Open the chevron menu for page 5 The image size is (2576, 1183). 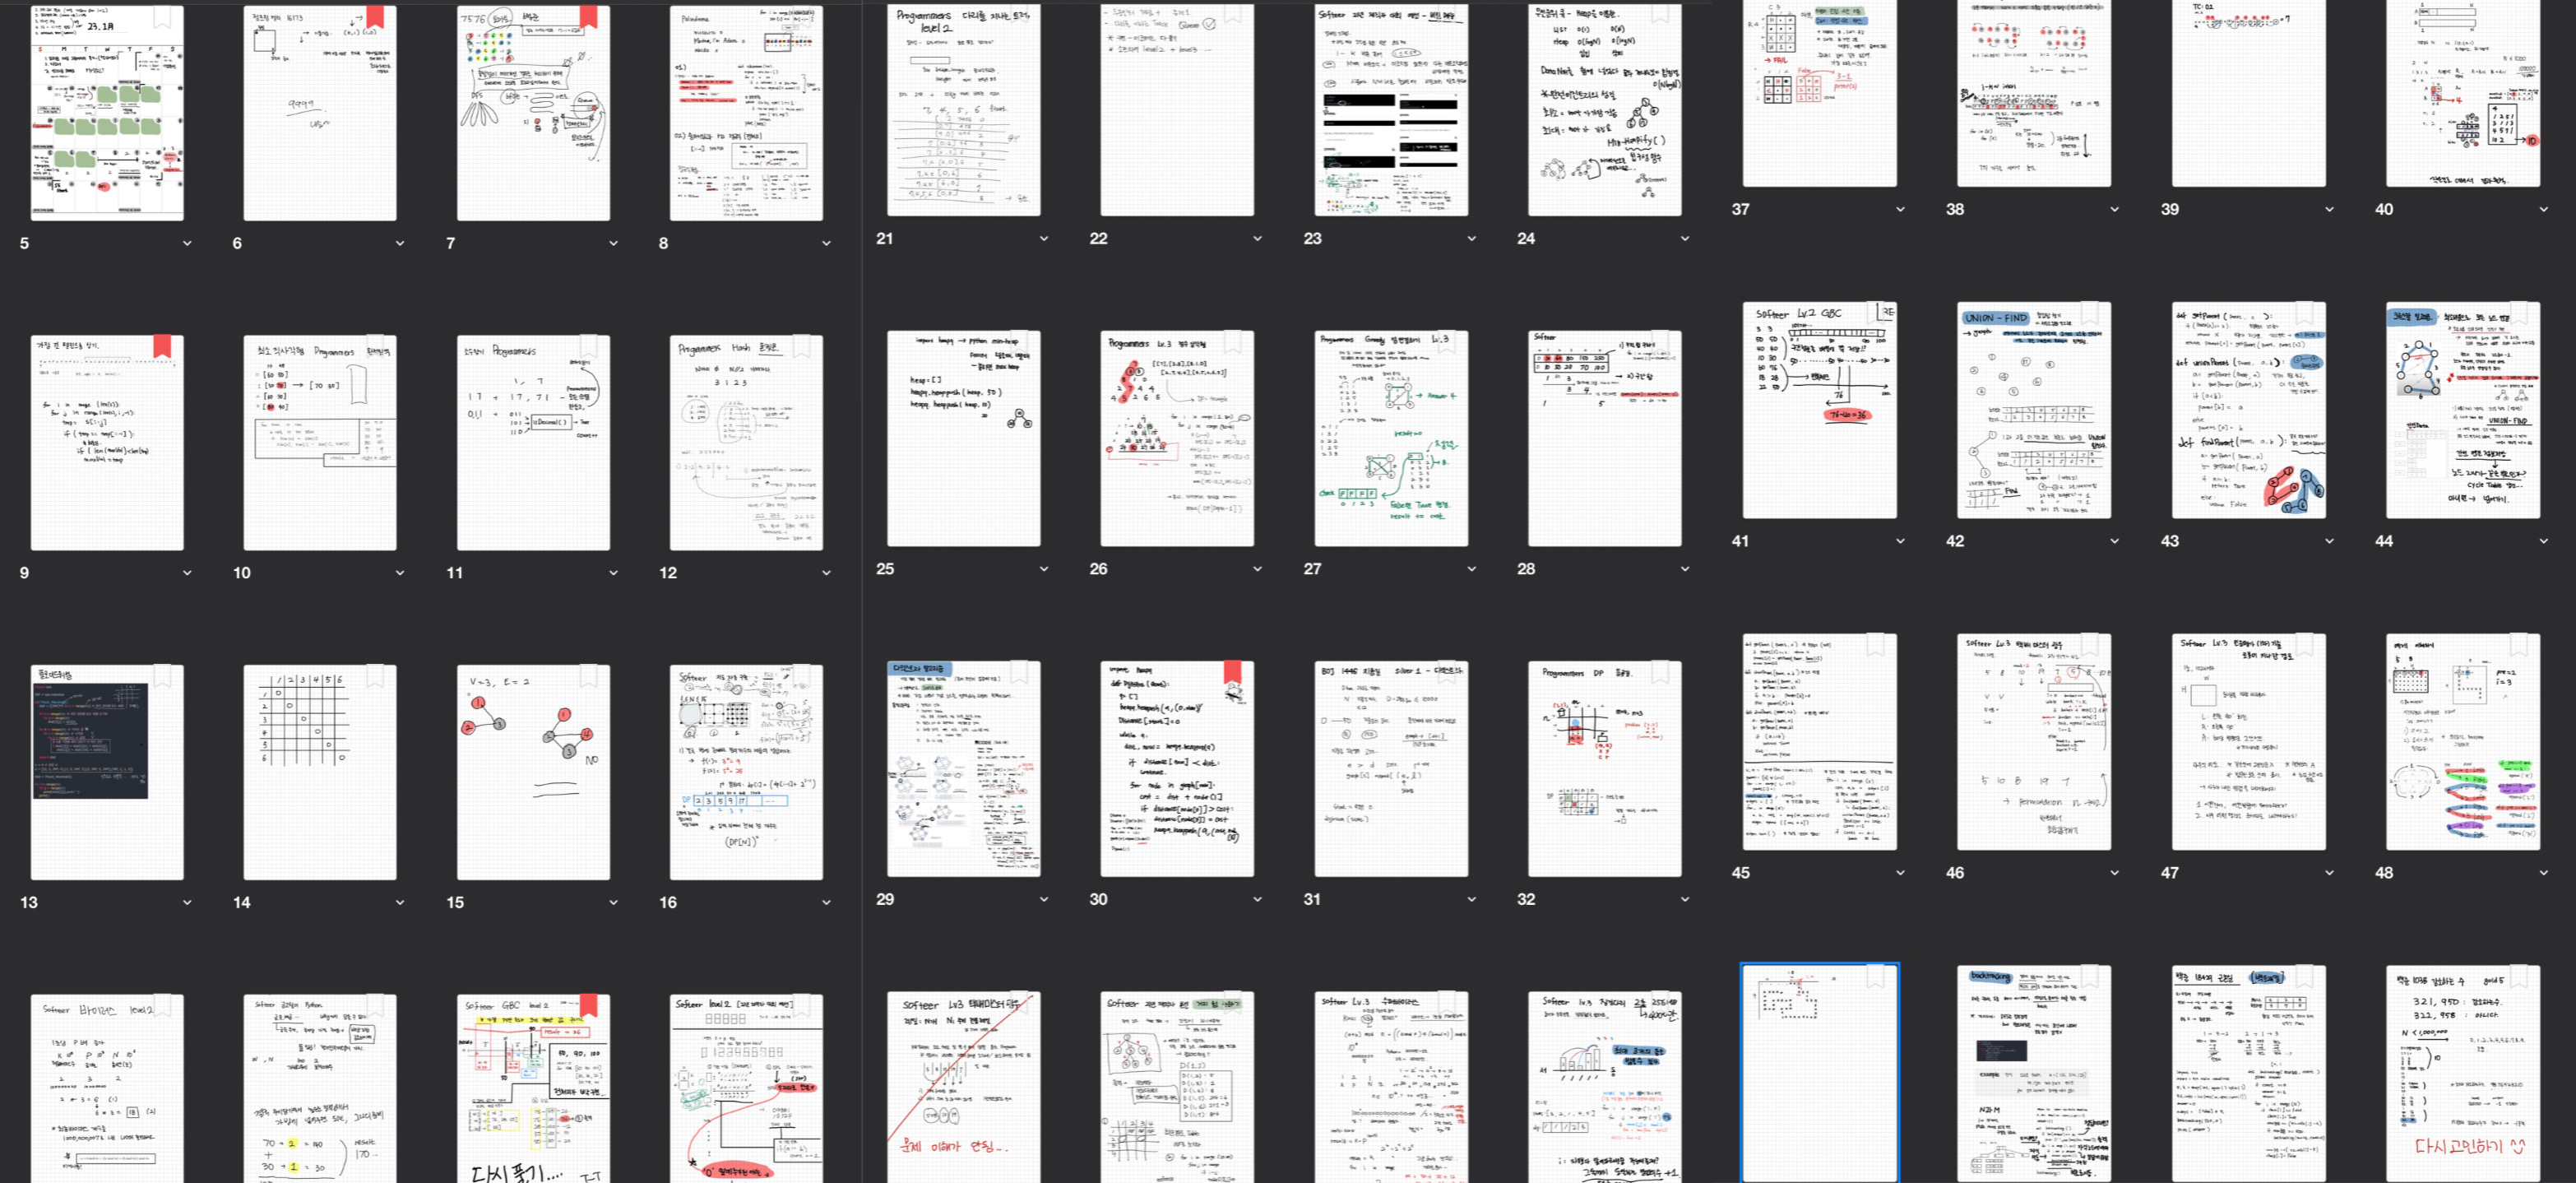(187, 243)
